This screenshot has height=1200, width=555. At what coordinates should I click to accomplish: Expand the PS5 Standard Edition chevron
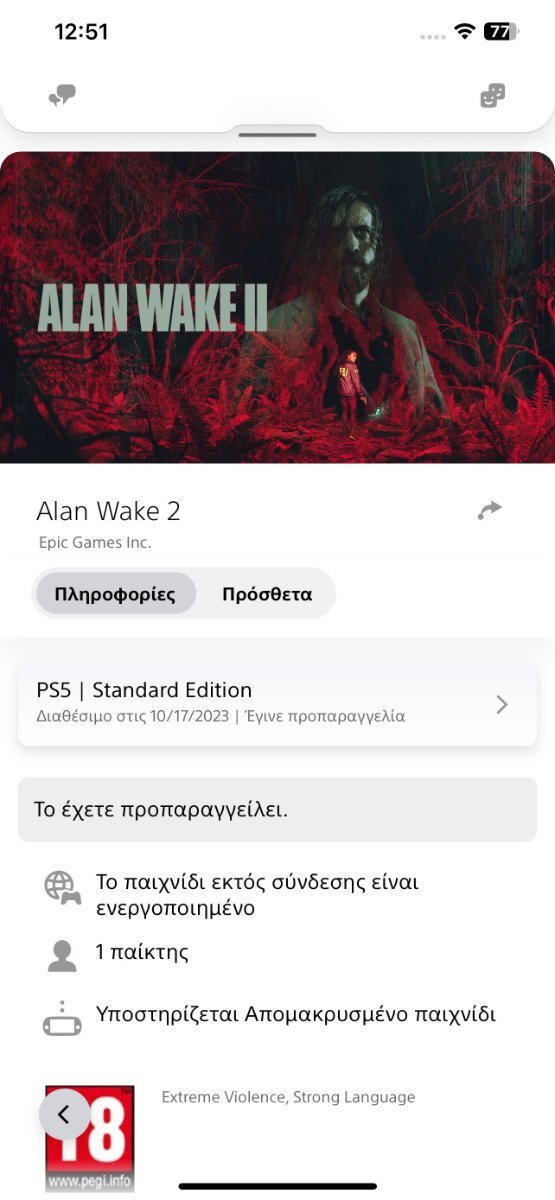(x=502, y=704)
